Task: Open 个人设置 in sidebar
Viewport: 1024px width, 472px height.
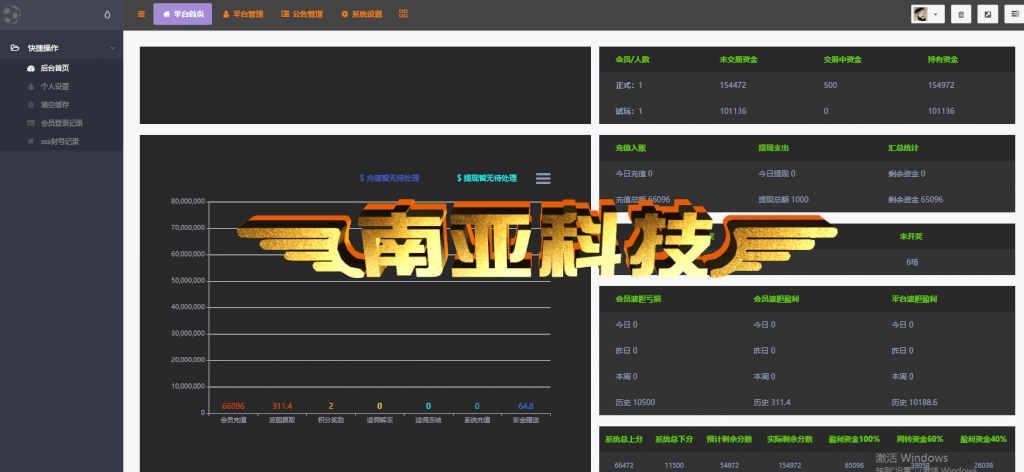Action: coord(55,86)
